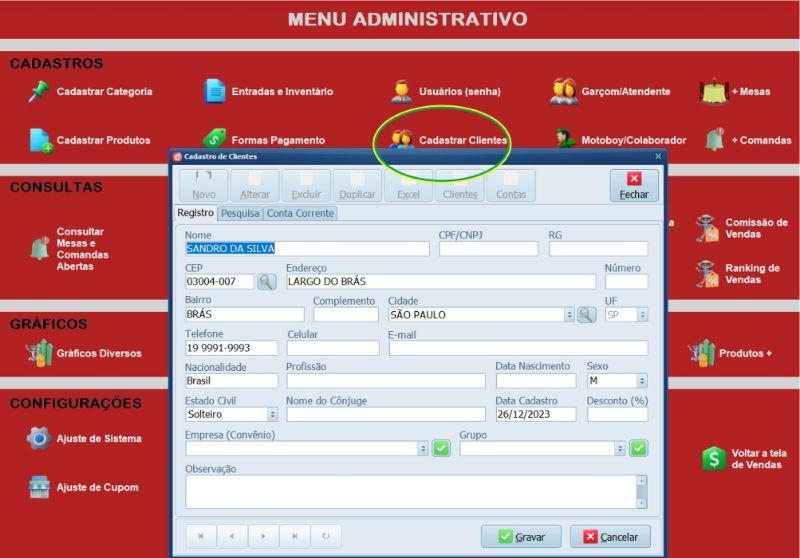Screen dimensions: 800x558
Task: Click green check beside Empresa (Convênio)
Action: pos(441,449)
